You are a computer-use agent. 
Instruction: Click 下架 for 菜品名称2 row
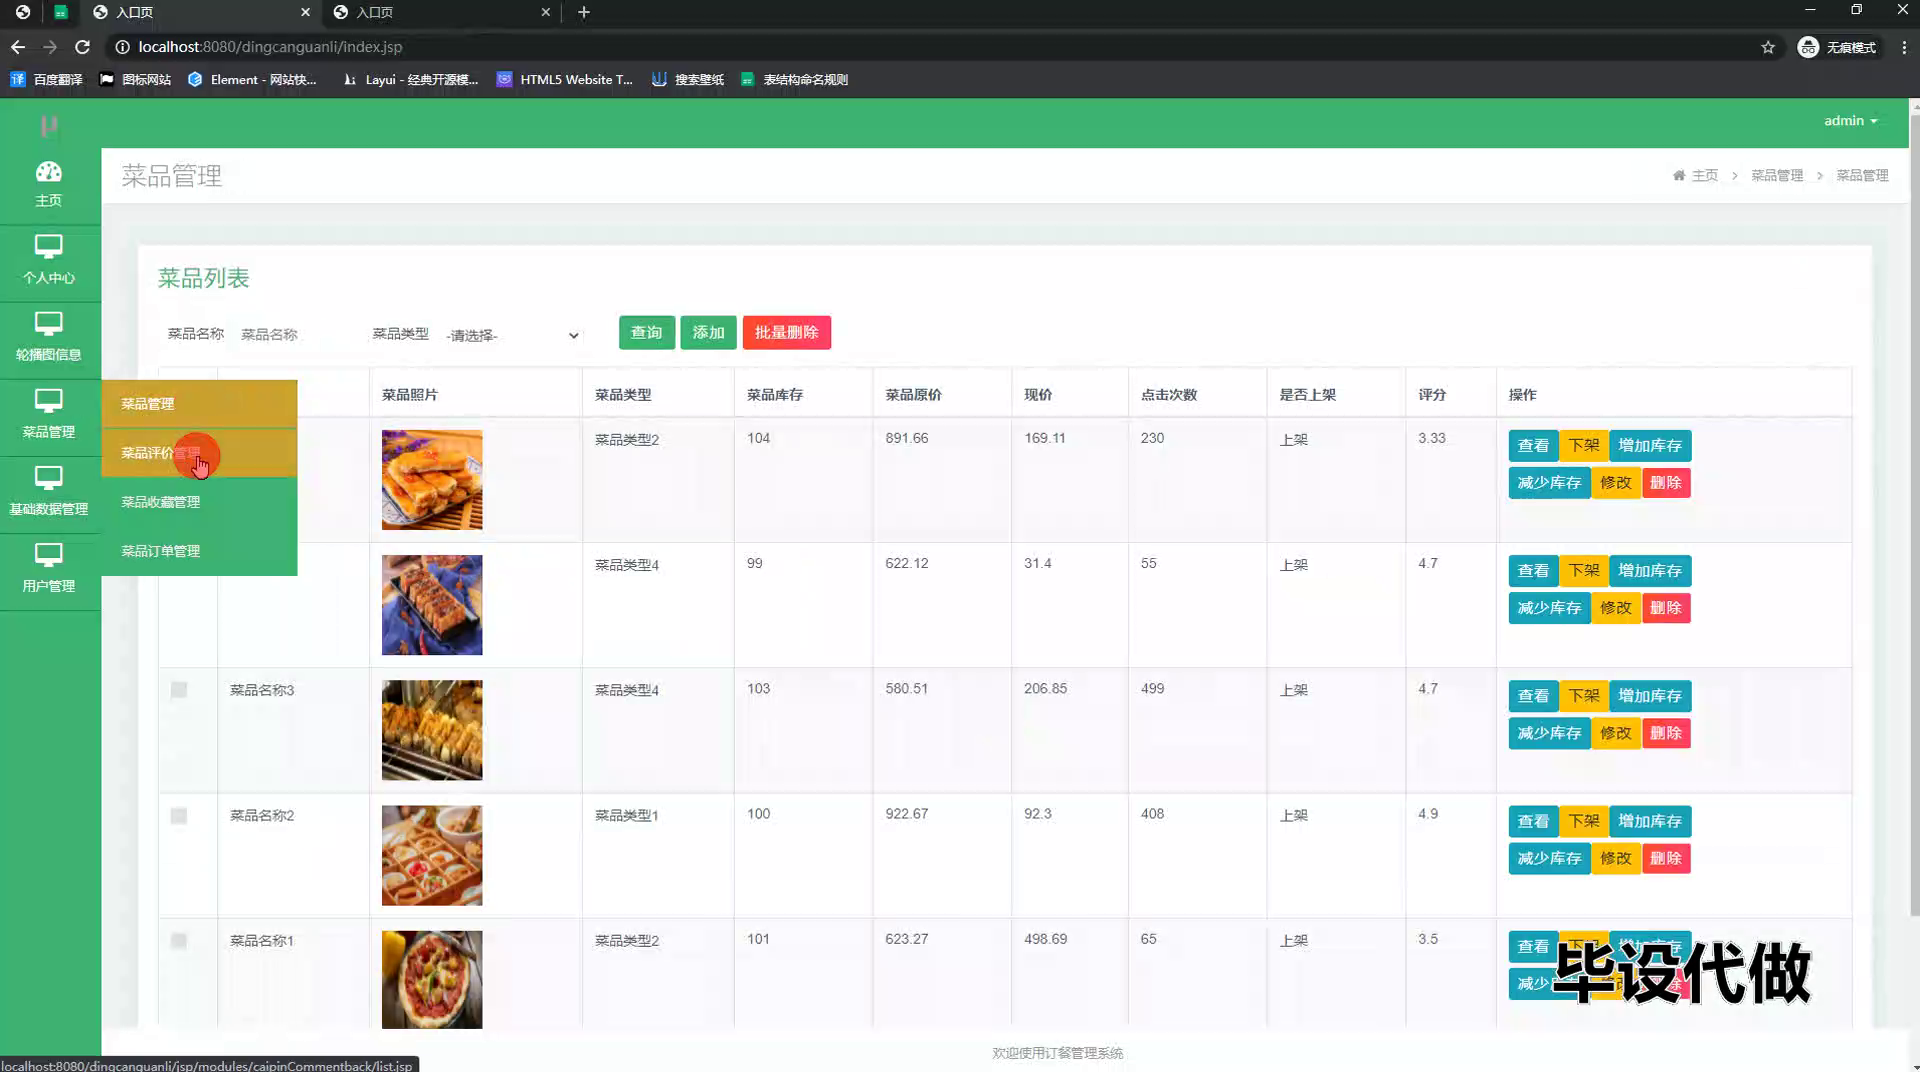pyautogui.click(x=1584, y=821)
